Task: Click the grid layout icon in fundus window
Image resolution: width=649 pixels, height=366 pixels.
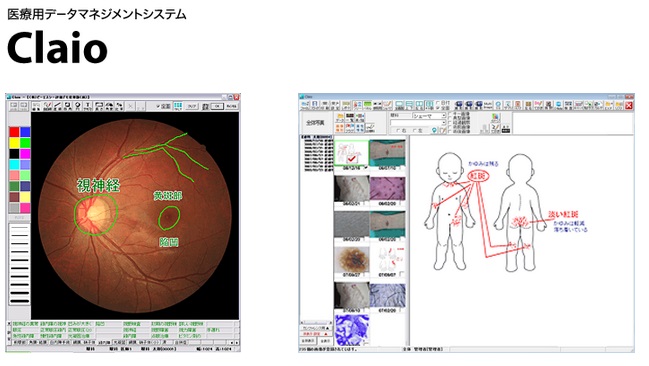Action: [178, 106]
